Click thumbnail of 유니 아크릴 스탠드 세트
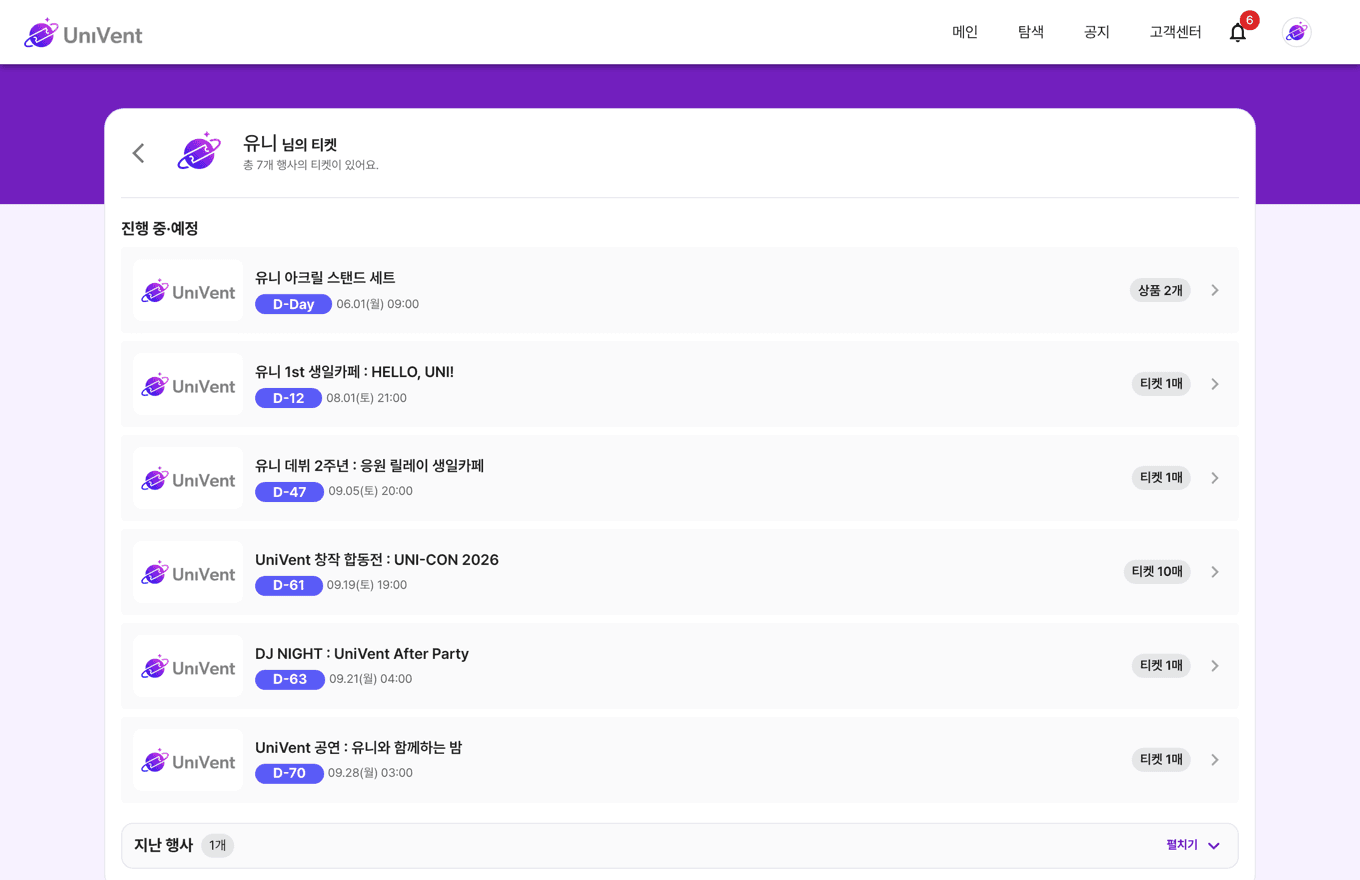 tap(188, 290)
